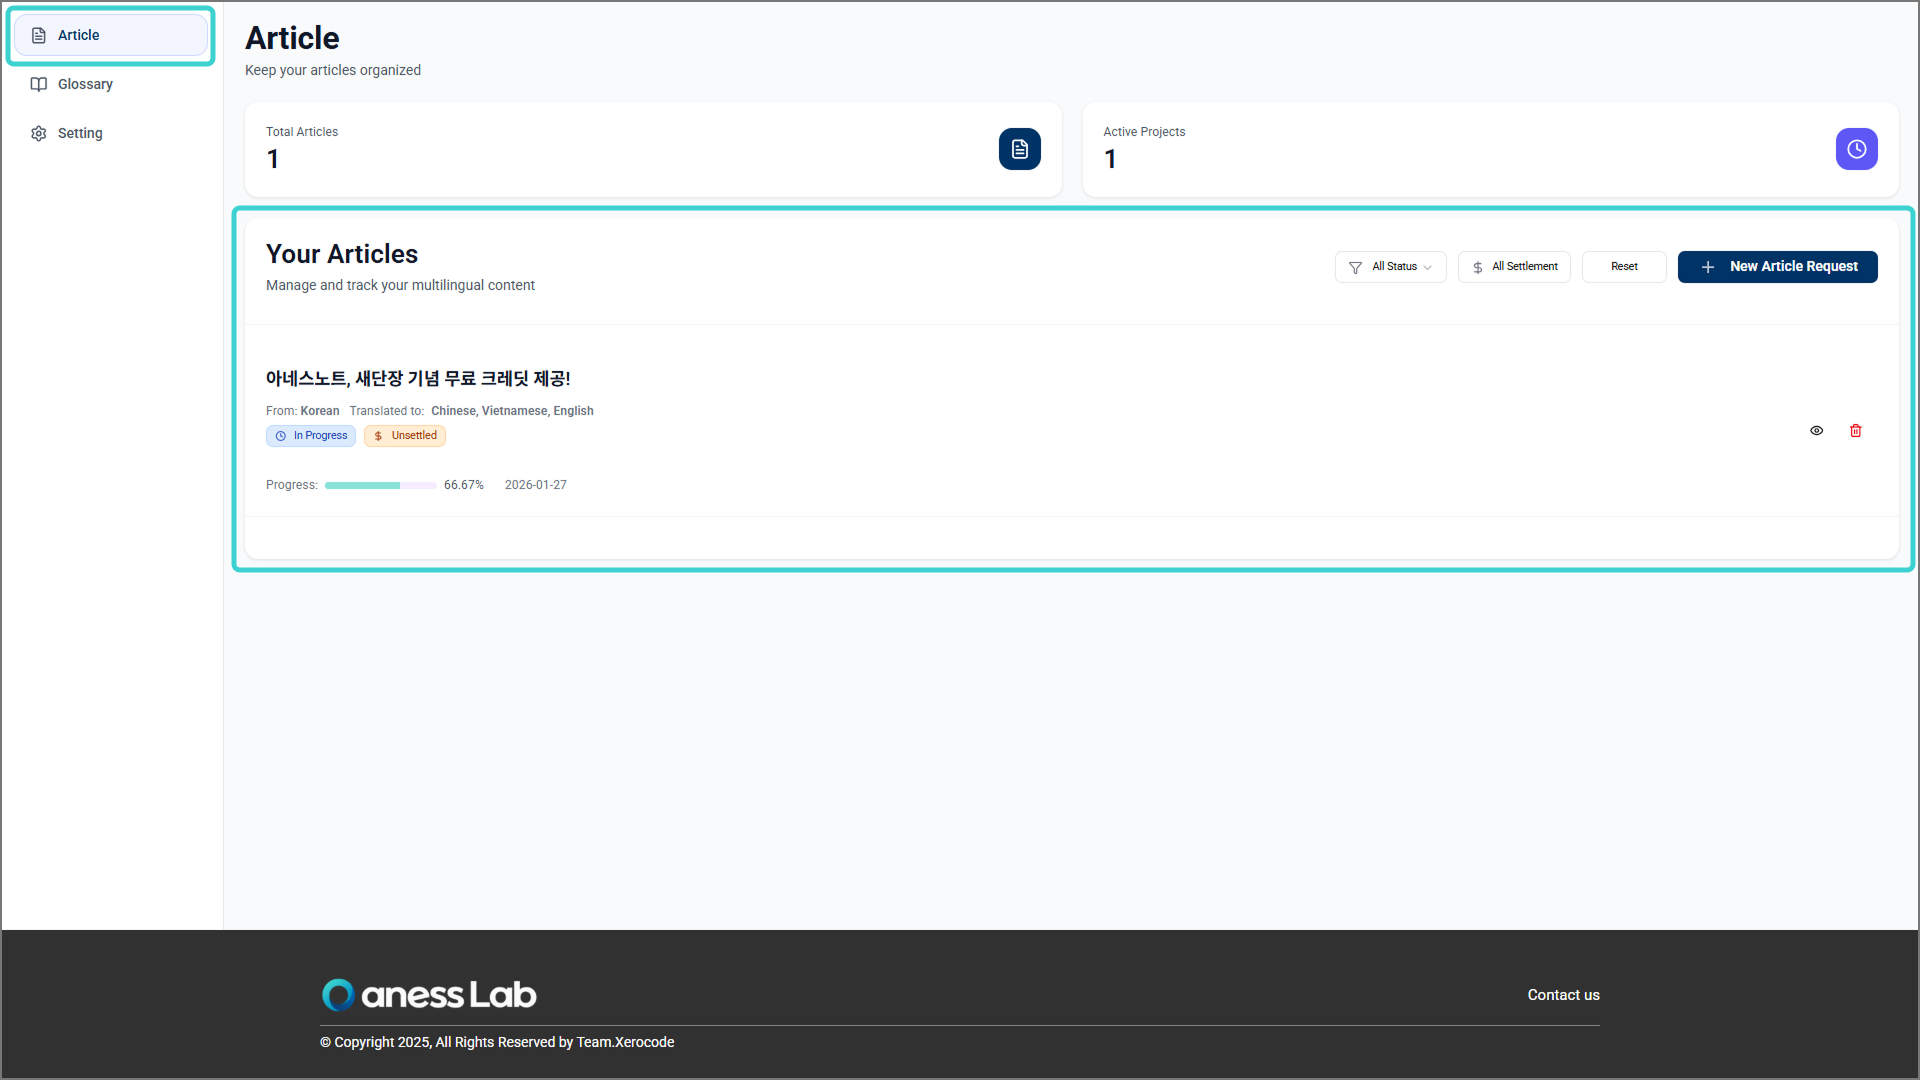Open the Contact us footer link
Viewport: 1920px width, 1080px height.
1563,995
